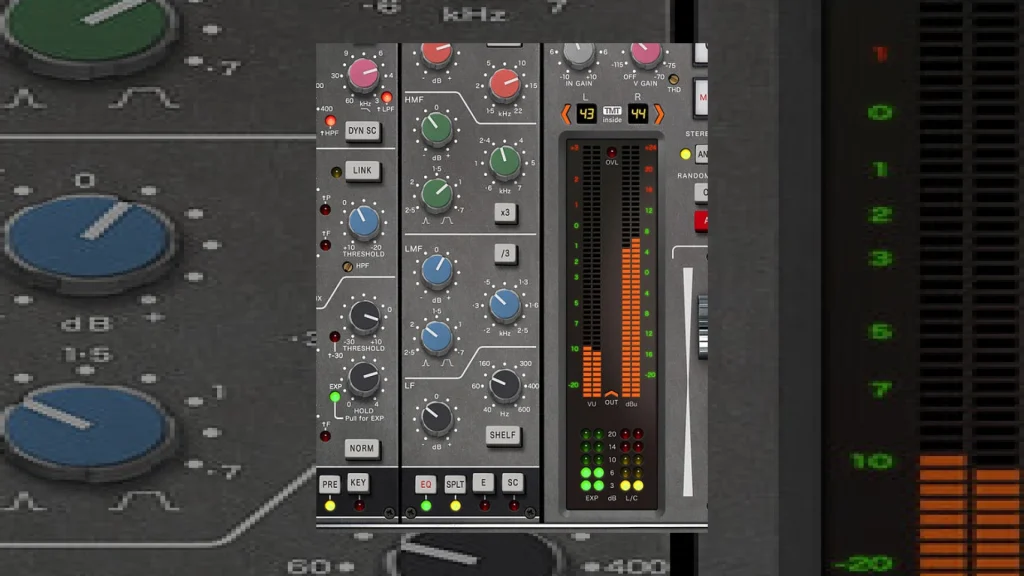Click the green HMF kHz frequency knob
The image size is (1024, 576).
505,162
